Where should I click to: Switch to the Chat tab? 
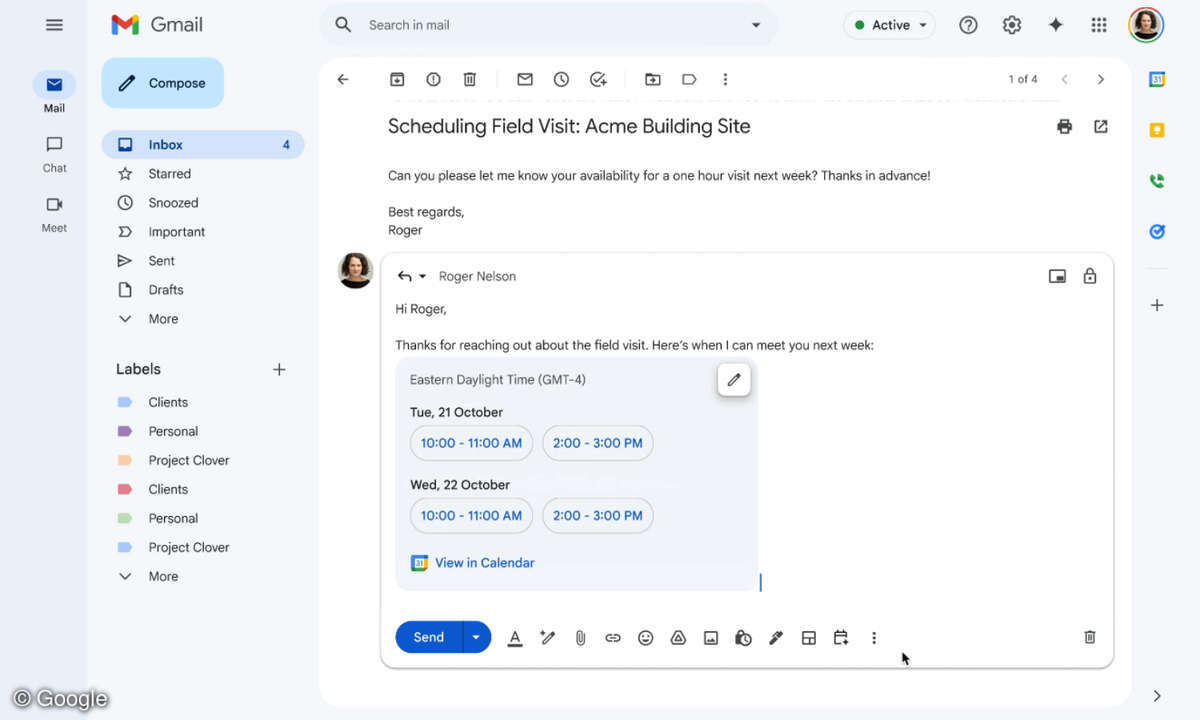tap(54, 154)
